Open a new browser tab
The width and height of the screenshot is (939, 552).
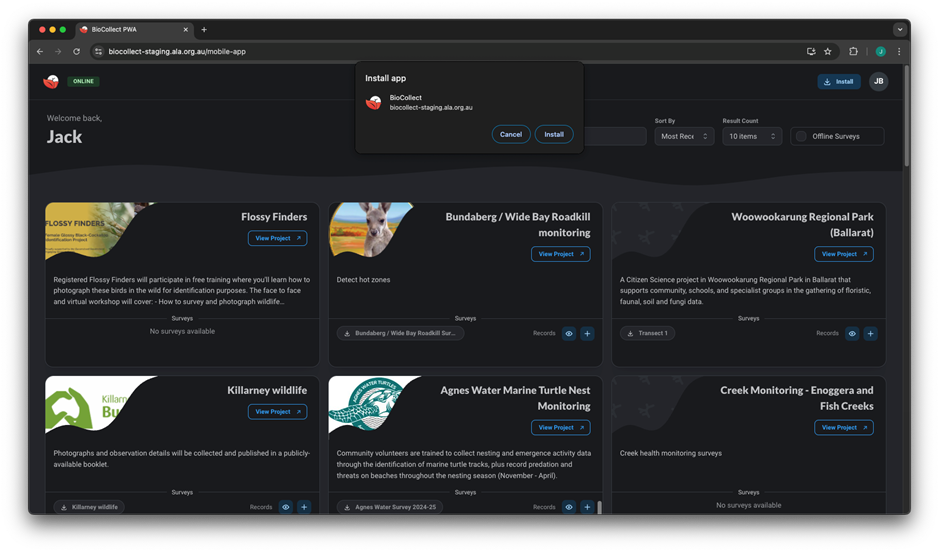(x=204, y=29)
